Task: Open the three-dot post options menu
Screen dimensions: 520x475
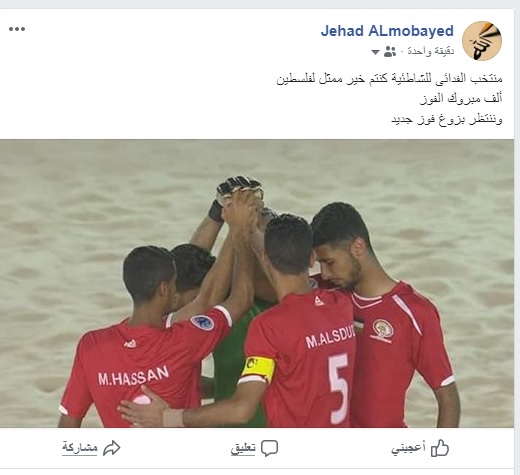Action: coord(17,29)
